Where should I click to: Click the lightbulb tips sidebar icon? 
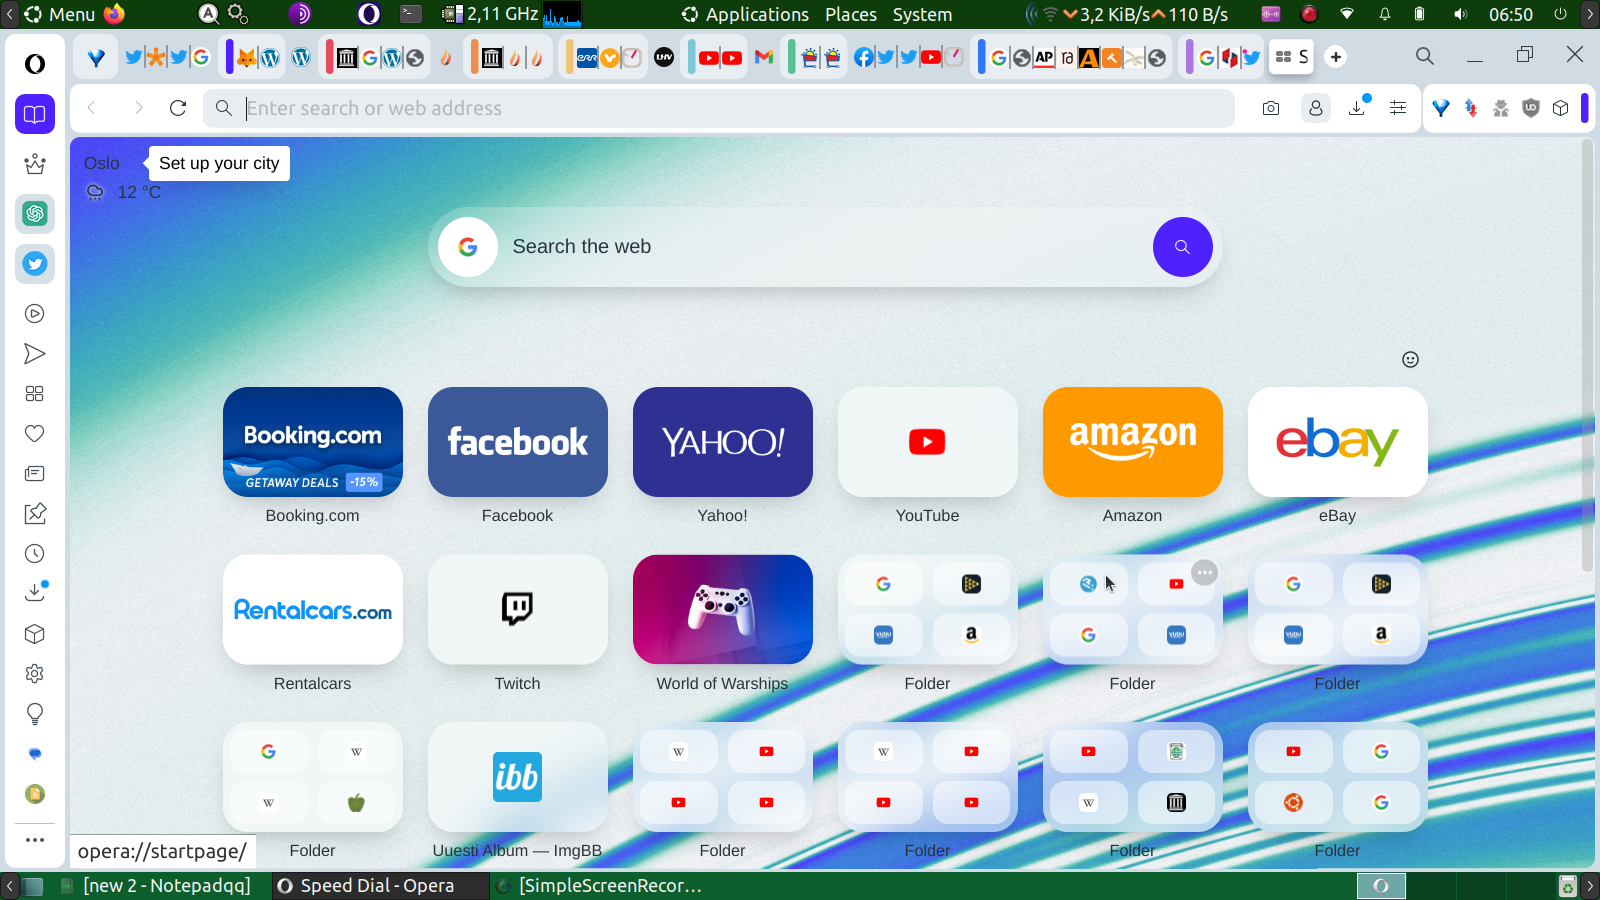point(35,714)
